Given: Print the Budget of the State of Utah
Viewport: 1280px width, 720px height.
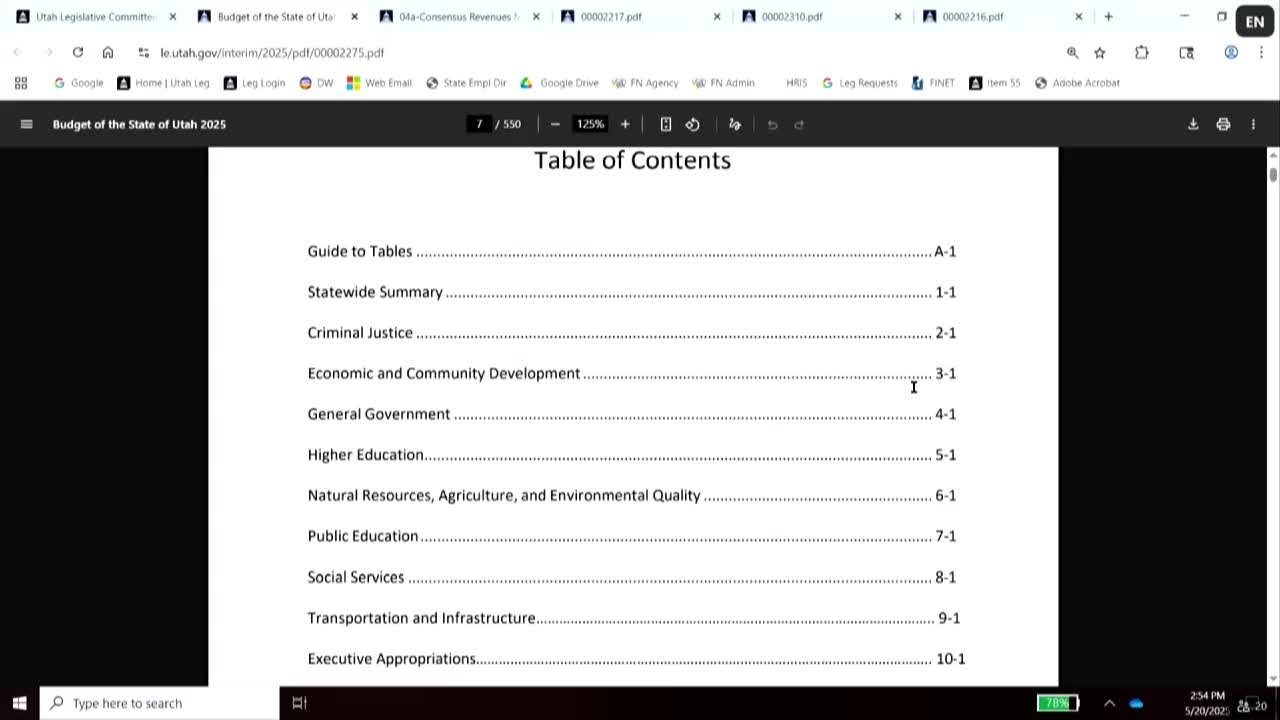Looking at the screenshot, I should pos(1223,124).
